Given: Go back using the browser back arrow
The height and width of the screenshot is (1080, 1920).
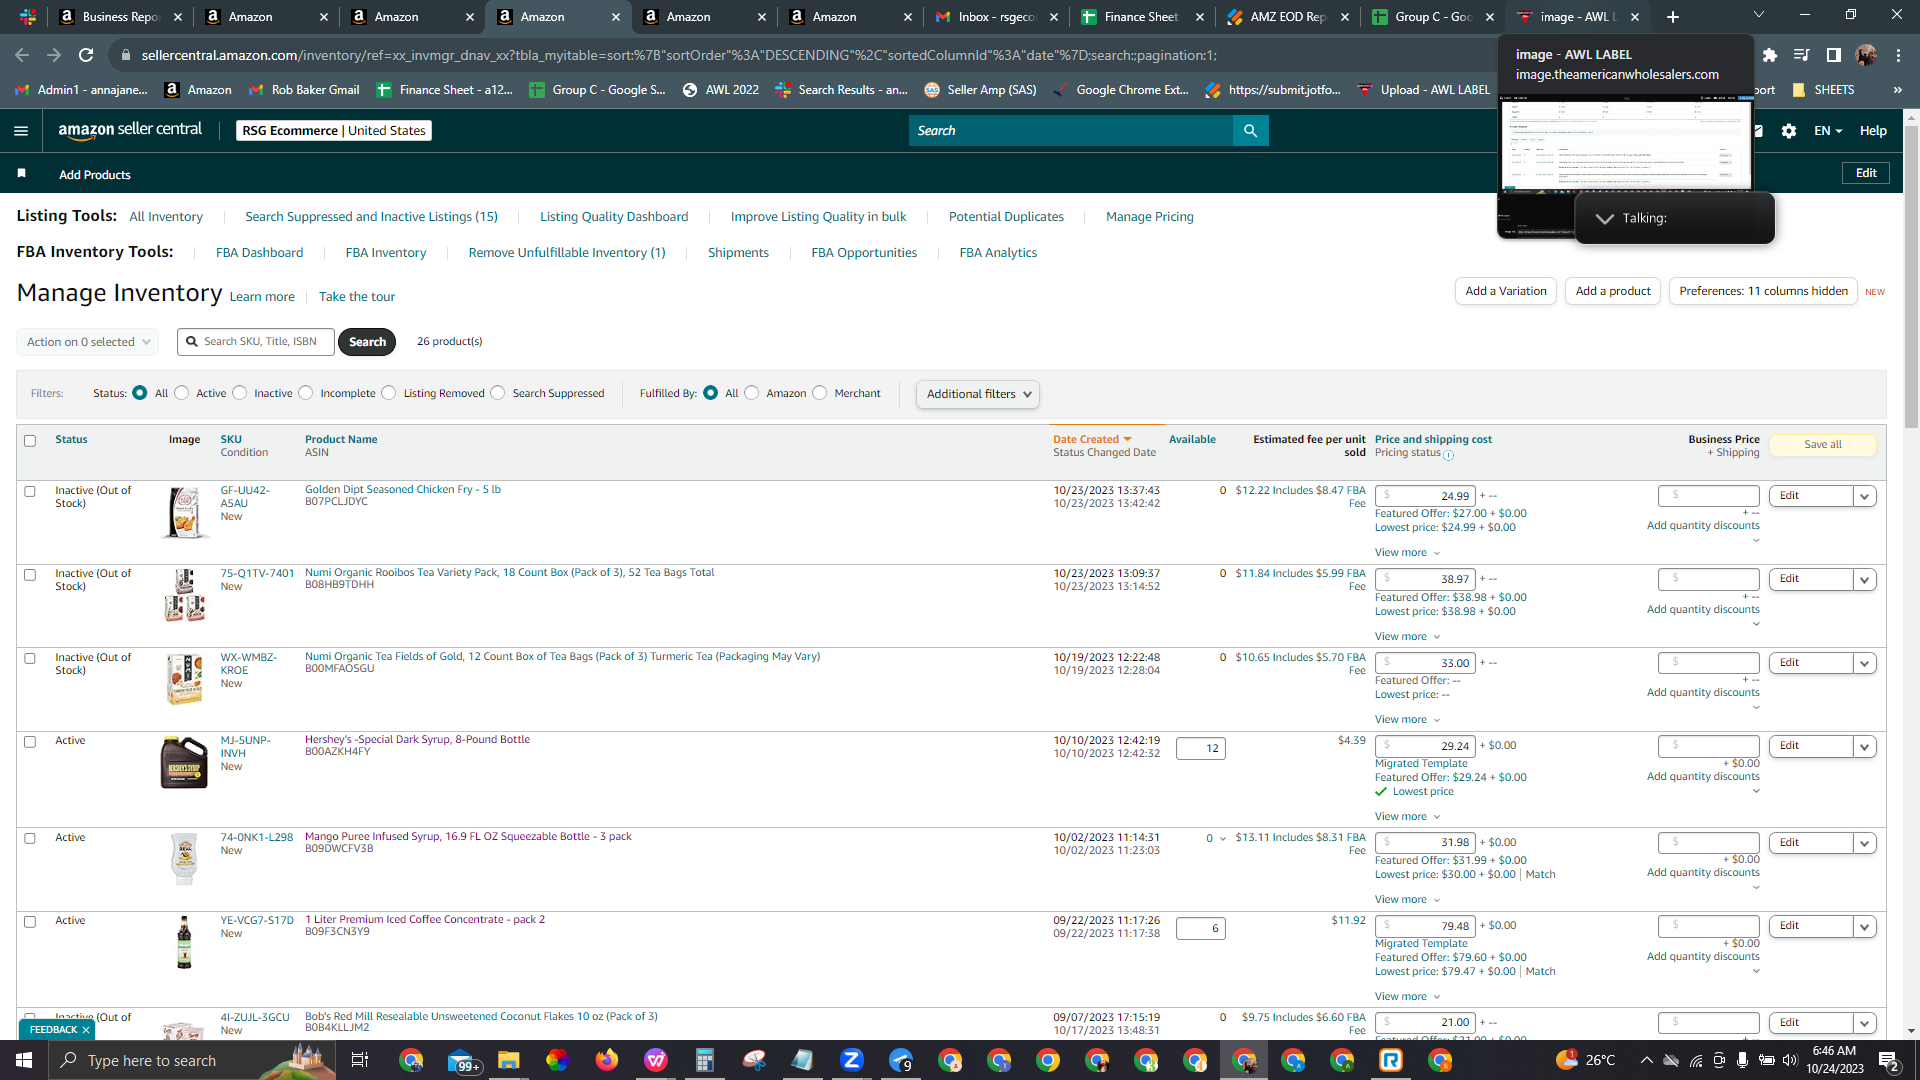Looking at the screenshot, I should 22,55.
